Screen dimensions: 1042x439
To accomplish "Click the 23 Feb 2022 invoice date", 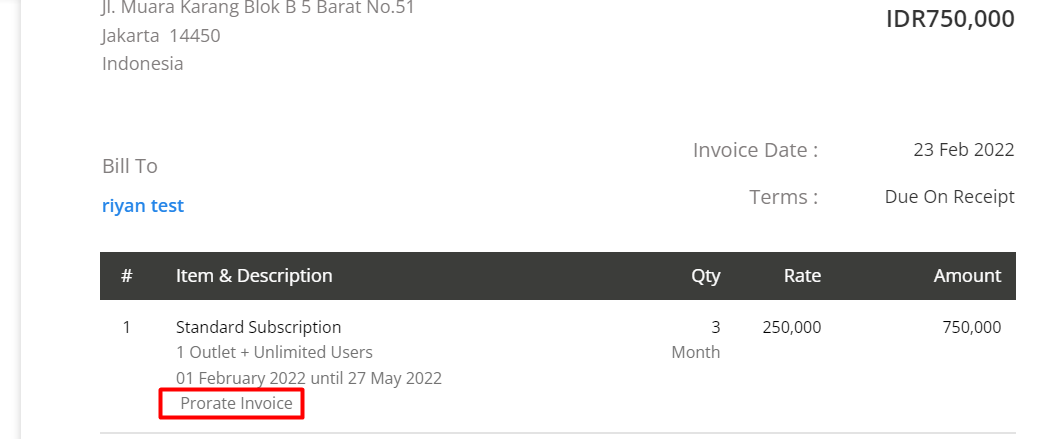I will (x=964, y=149).
